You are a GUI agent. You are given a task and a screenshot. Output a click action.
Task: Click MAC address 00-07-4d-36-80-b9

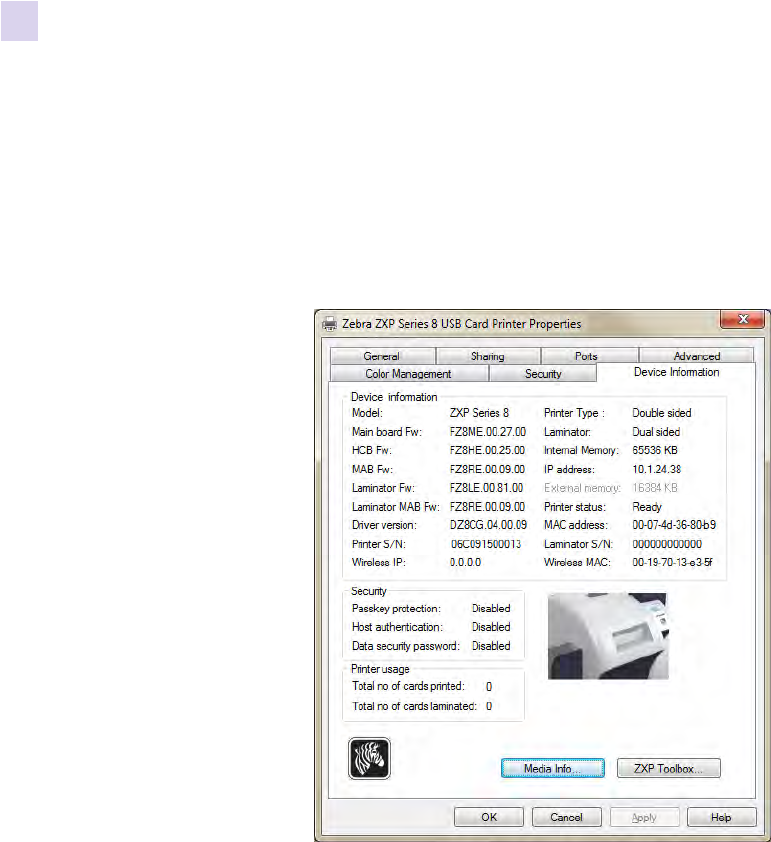point(674,525)
